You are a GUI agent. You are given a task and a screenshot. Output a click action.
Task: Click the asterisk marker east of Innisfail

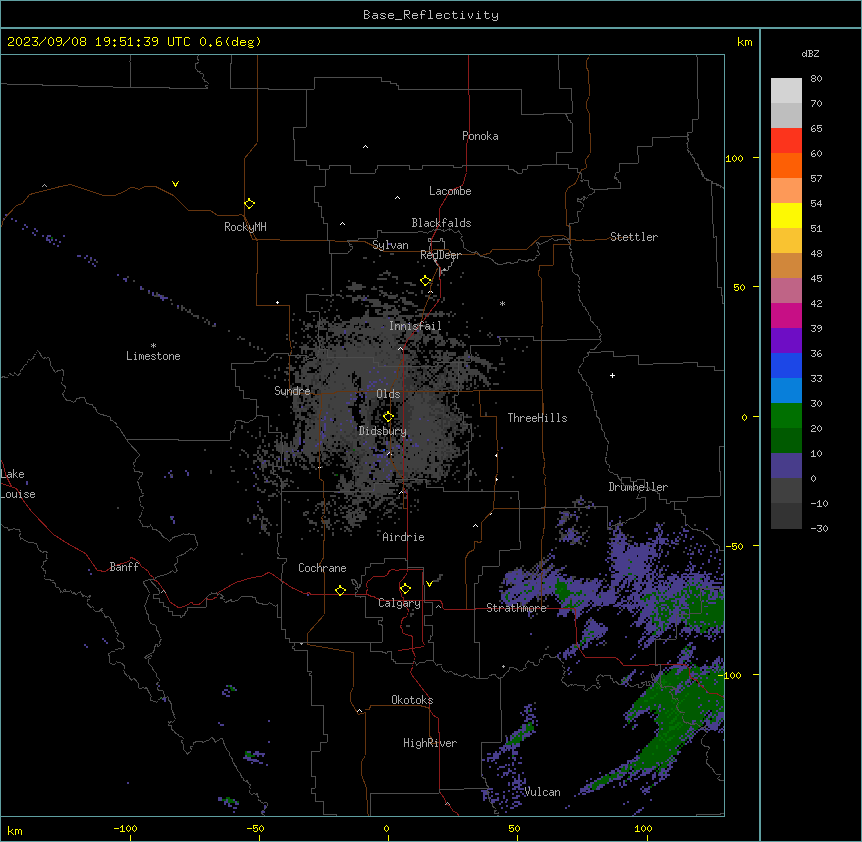(502, 303)
